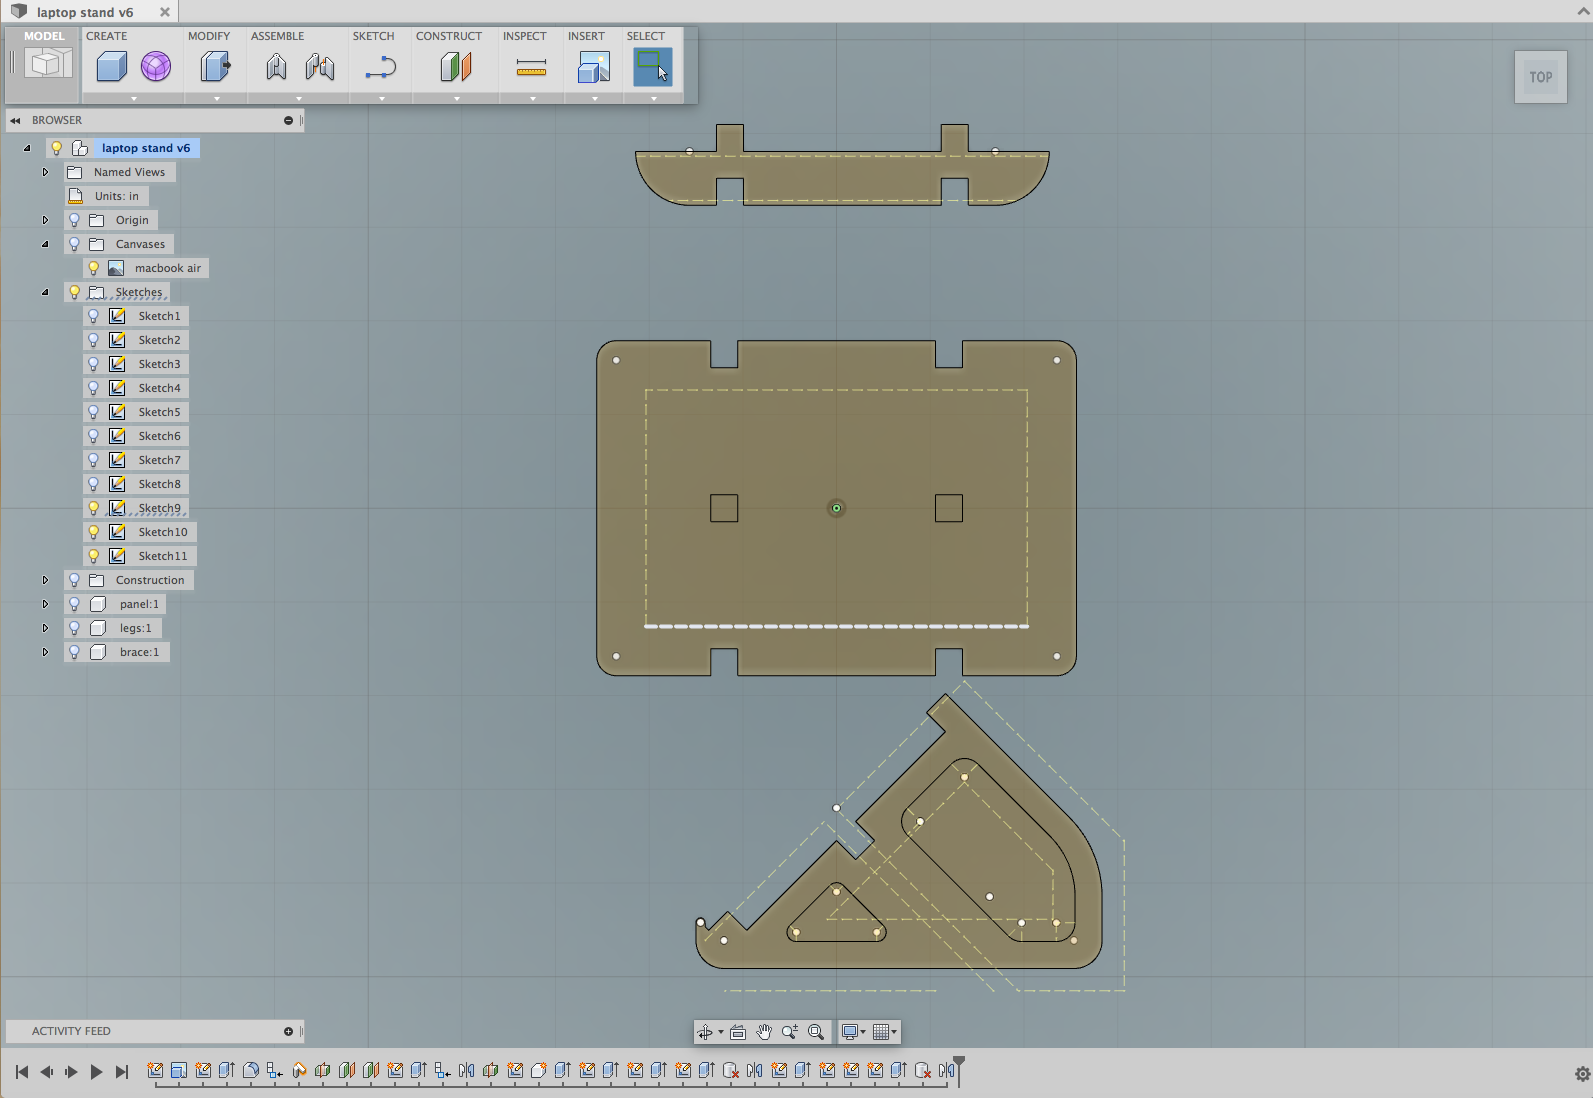The image size is (1593, 1098).
Task: Start a sketch with the Sketch line icon
Action: pos(381,68)
